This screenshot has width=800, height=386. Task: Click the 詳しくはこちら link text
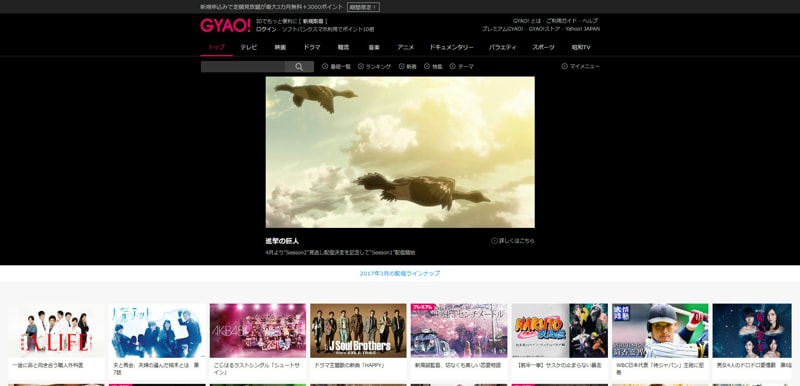(x=517, y=241)
